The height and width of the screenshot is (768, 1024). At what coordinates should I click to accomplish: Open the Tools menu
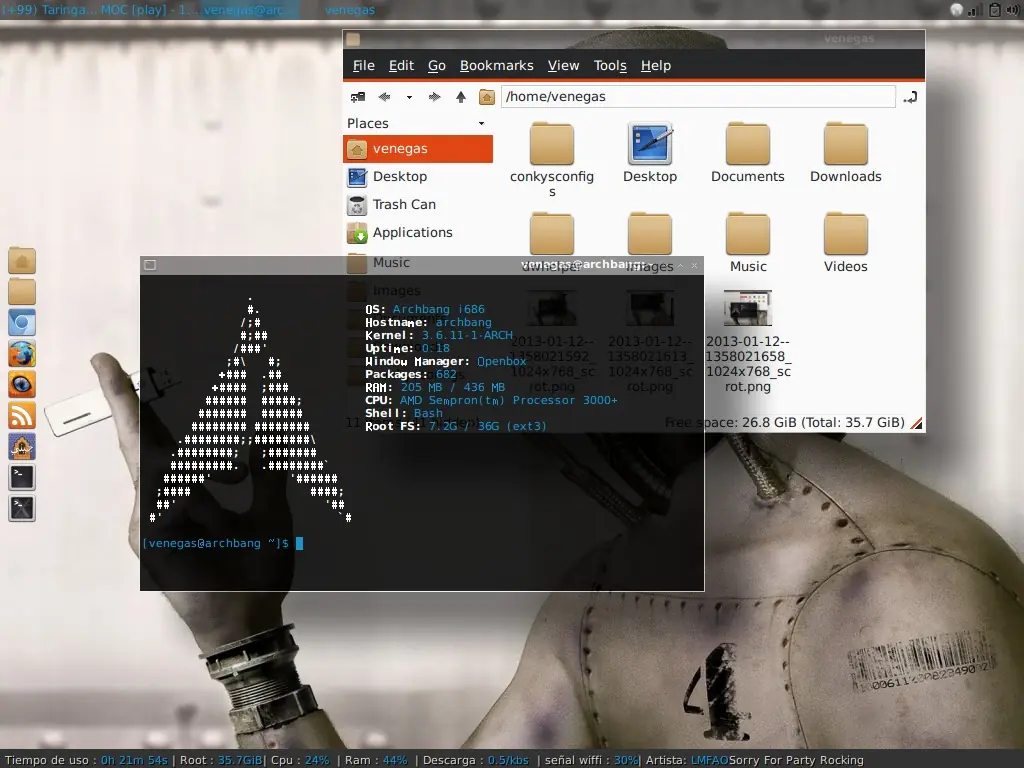pyautogui.click(x=610, y=65)
